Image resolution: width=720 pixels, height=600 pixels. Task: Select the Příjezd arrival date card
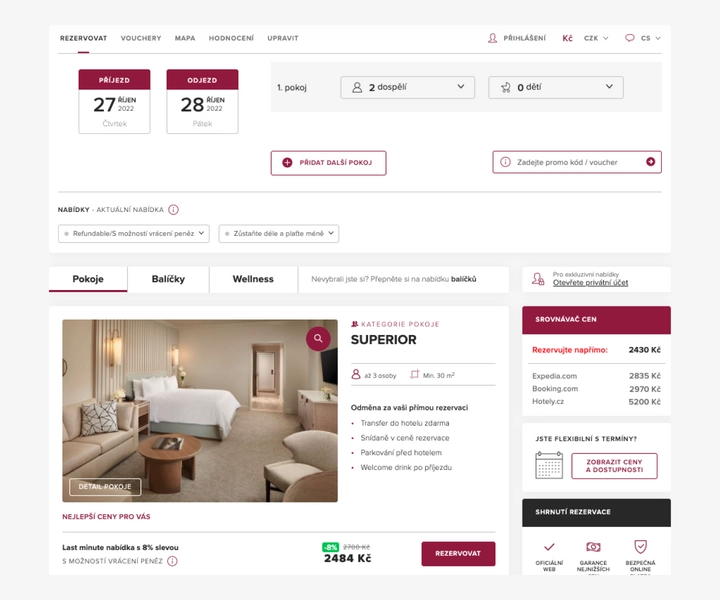(x=114, y=101)
